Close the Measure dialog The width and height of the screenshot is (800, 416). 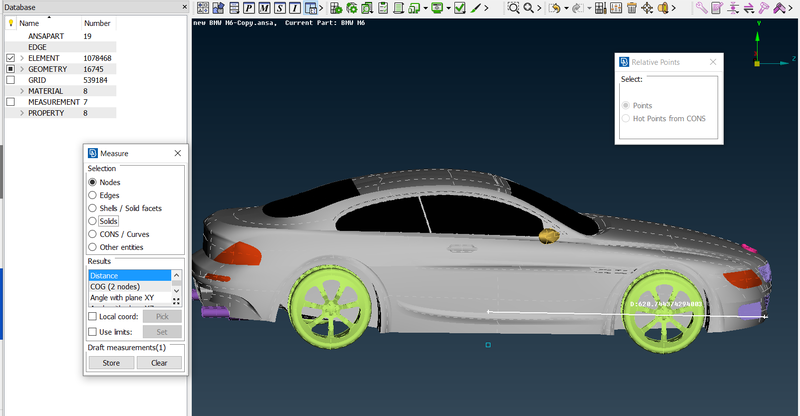(x=178, y=153)
